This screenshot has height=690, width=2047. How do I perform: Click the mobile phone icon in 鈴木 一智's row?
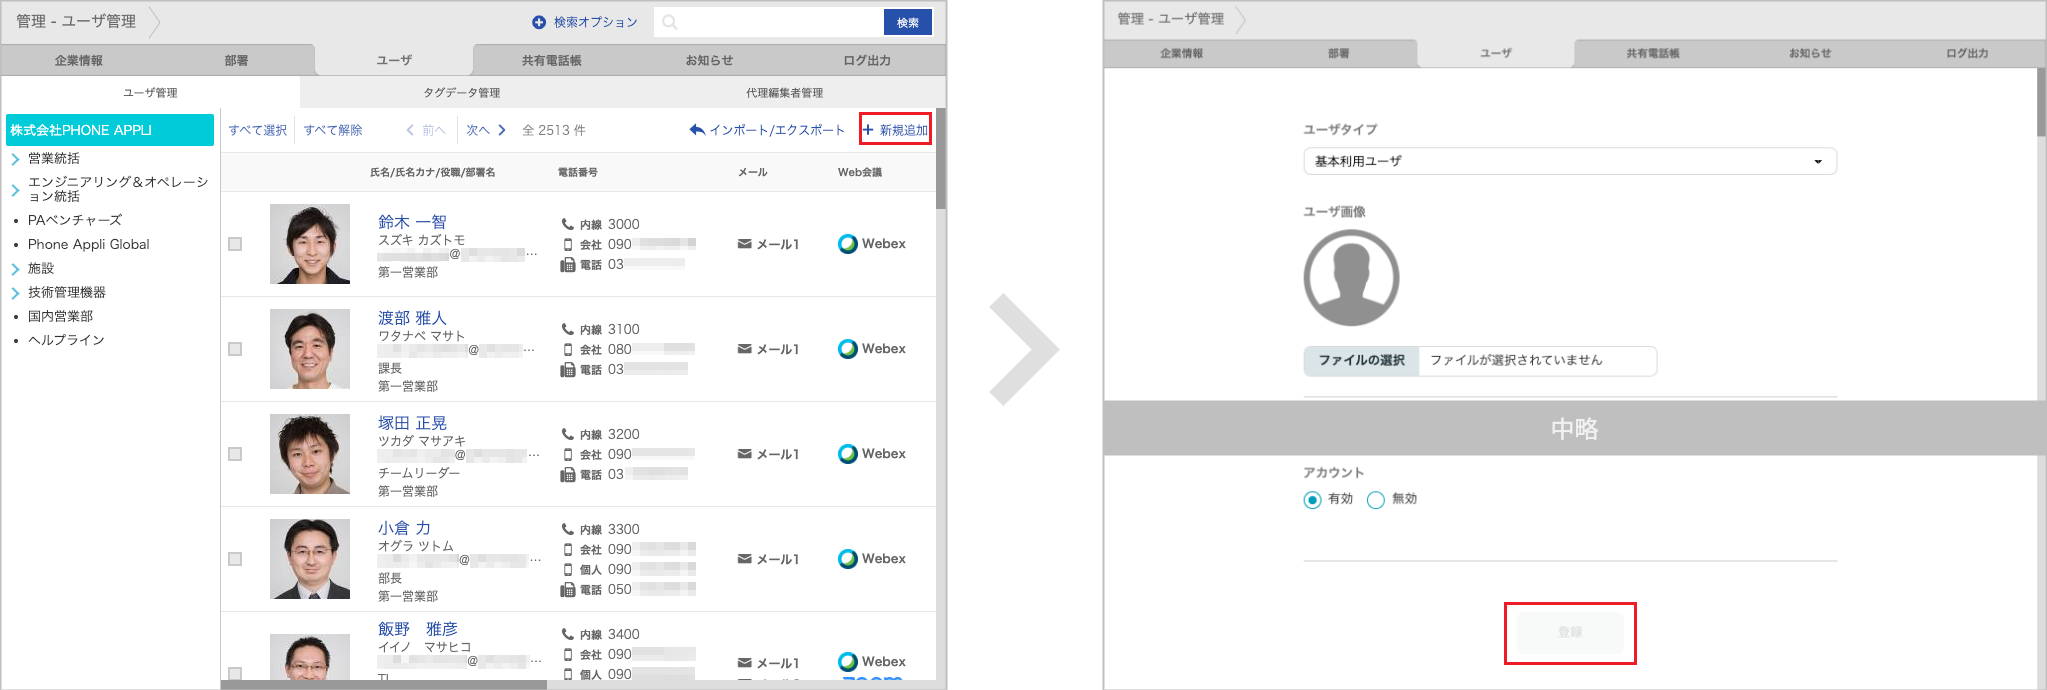(568, 244)
